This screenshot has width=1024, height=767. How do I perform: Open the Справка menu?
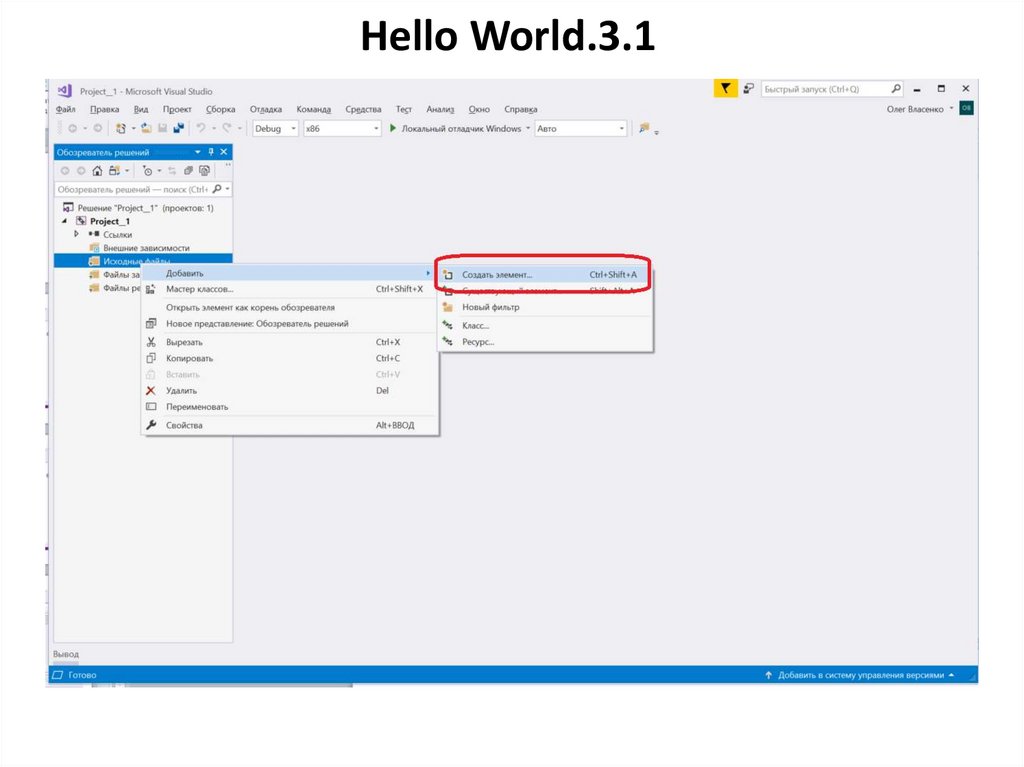(x=520, y=109)
